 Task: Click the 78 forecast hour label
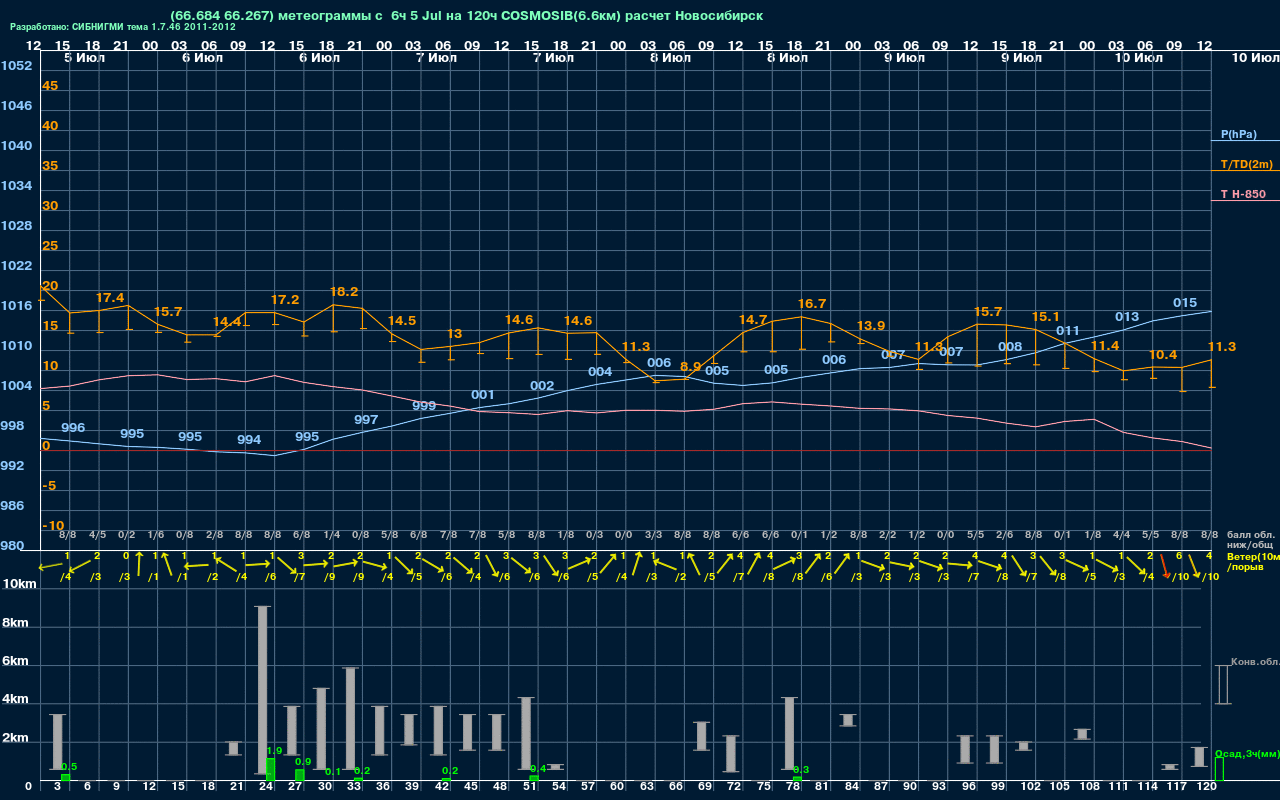click(x=792, y=788)
